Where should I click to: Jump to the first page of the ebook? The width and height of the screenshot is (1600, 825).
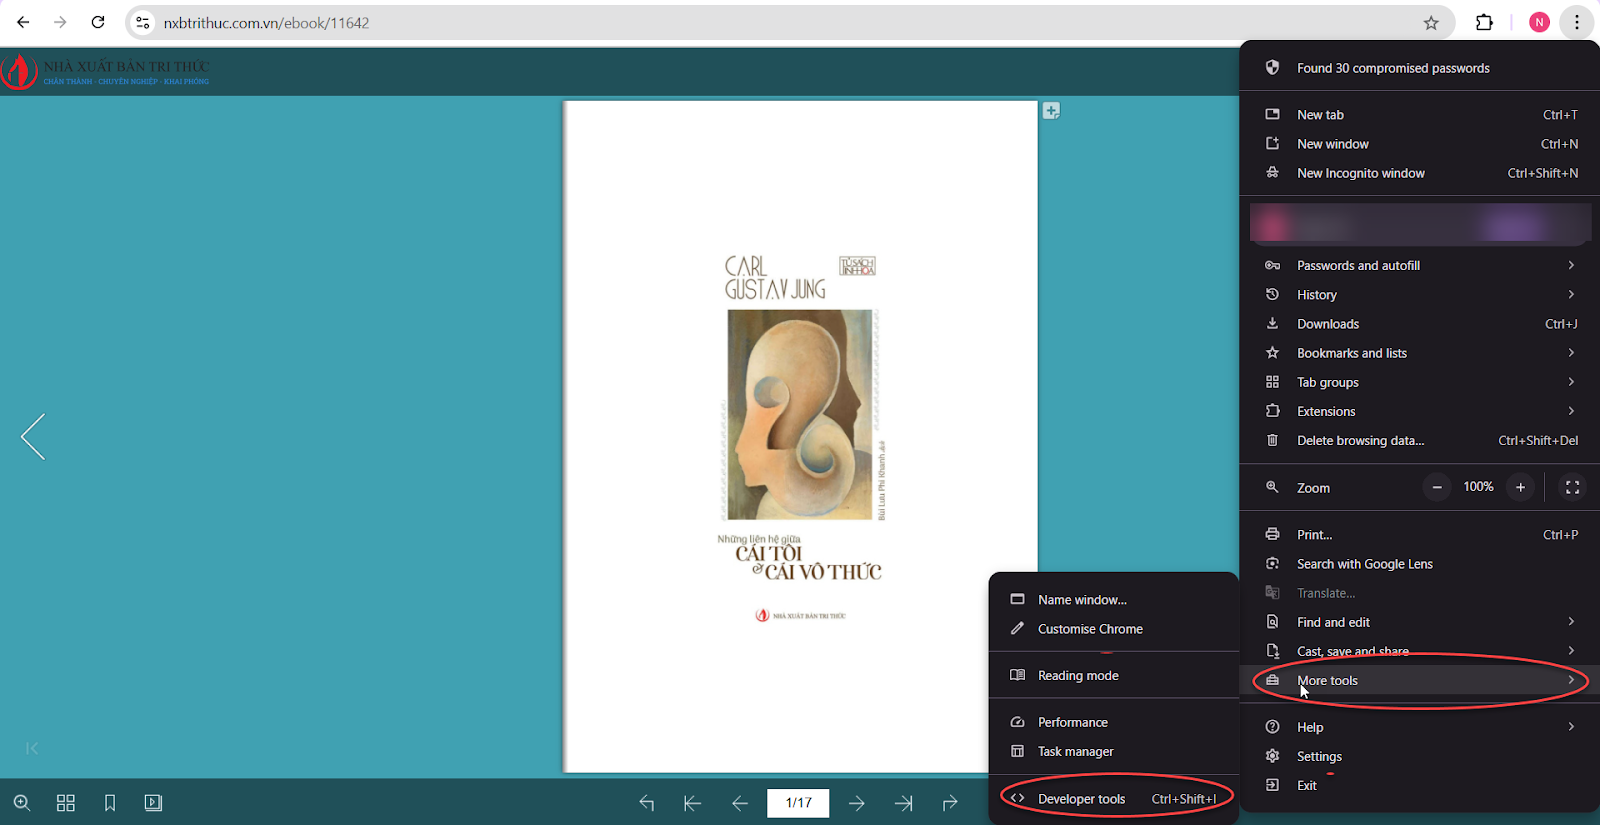coord(692,803)
